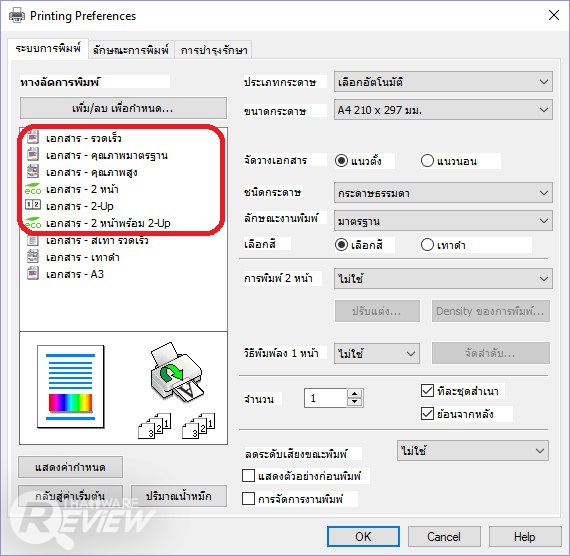This screenshot has height=556, width=570.
Task: Select แนวตั้ง portrait orientation radio
Action: tap(341, 160)
